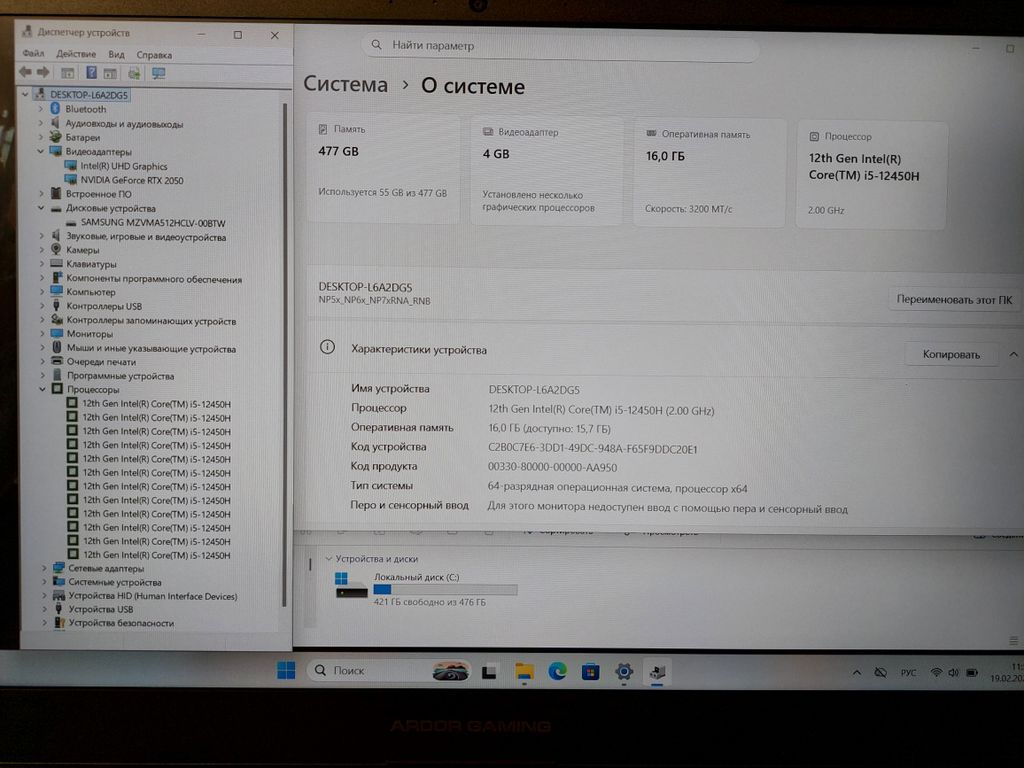This screenshot has height=768, width=1024.
Task: Expand the Сетевые адаптеры category
Action: click(44, 568)
